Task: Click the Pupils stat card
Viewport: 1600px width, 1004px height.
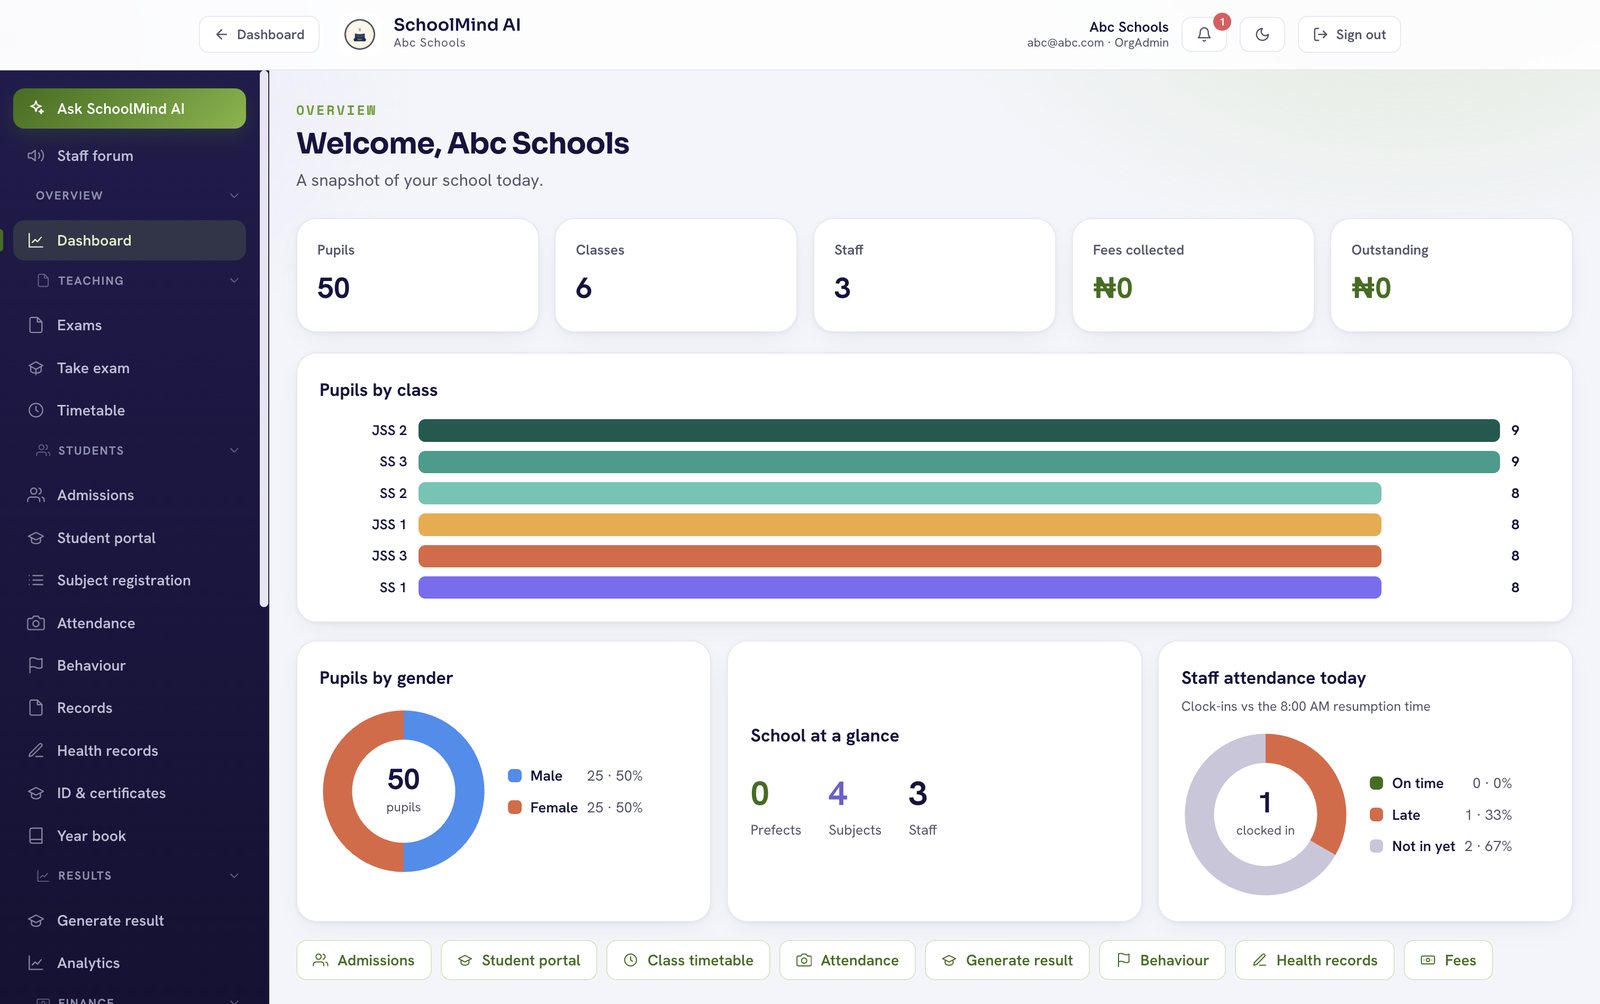Action: 417,275
